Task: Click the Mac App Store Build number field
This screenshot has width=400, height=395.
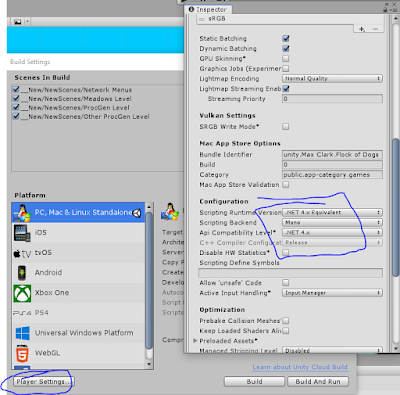Action: point(332,165)
